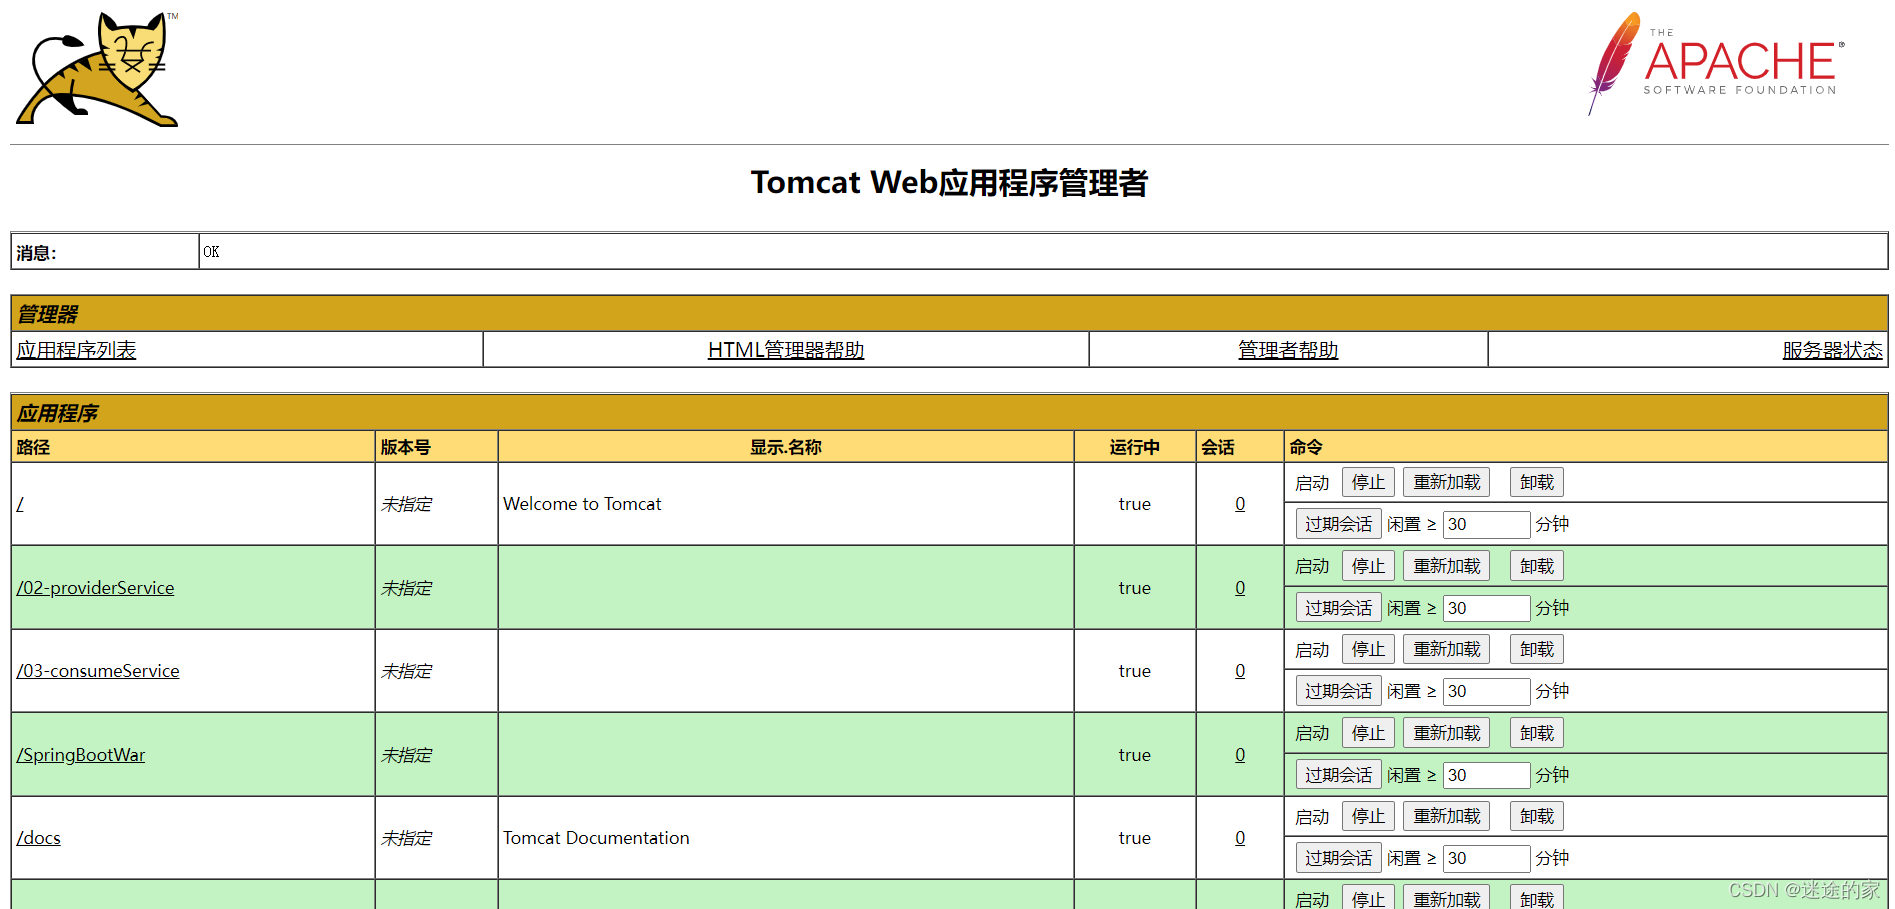Click the Apache Software Foundation logo
Screen dimensions: 1895x909
(x=1716, y=63)
